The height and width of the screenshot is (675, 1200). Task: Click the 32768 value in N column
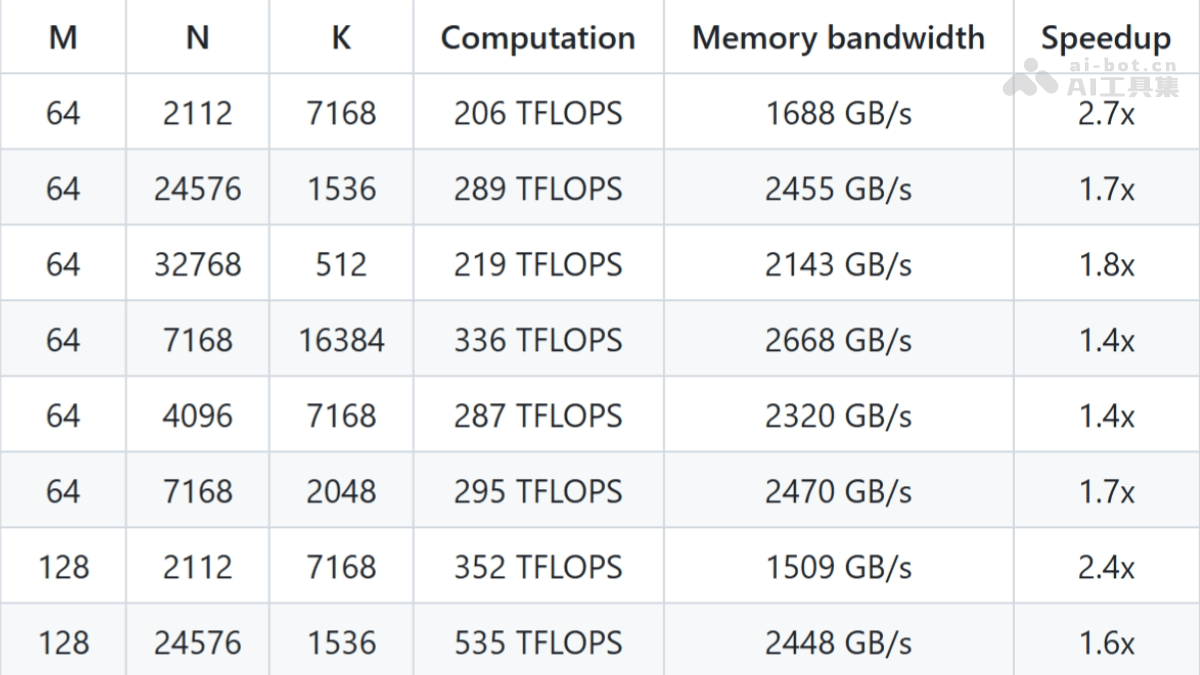198,265
